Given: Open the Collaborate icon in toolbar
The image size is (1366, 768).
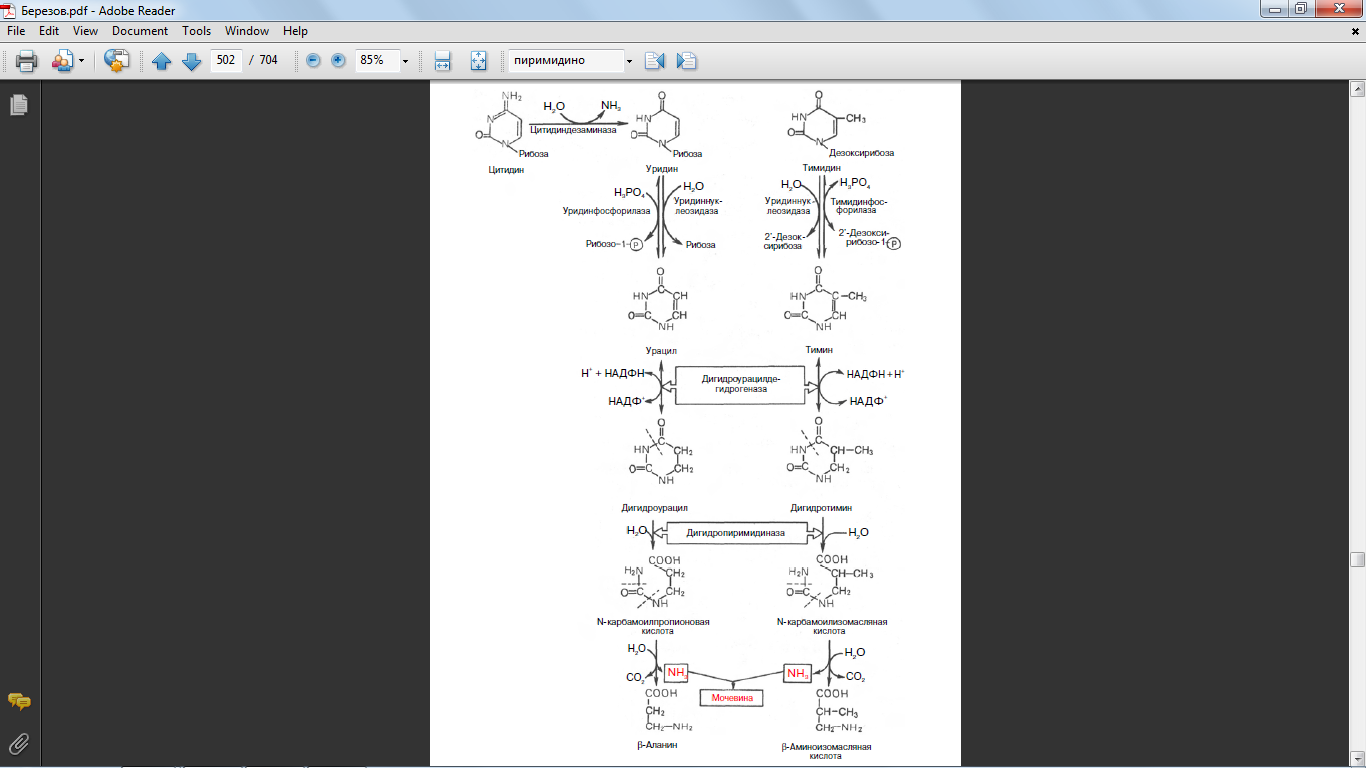Looking at the screenshot, I should (62, 61).
